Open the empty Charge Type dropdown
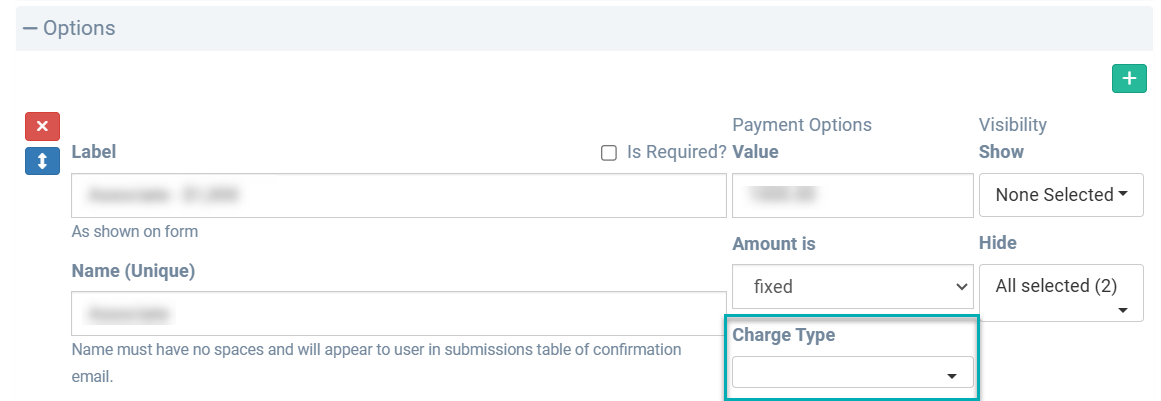 [852, 373]
